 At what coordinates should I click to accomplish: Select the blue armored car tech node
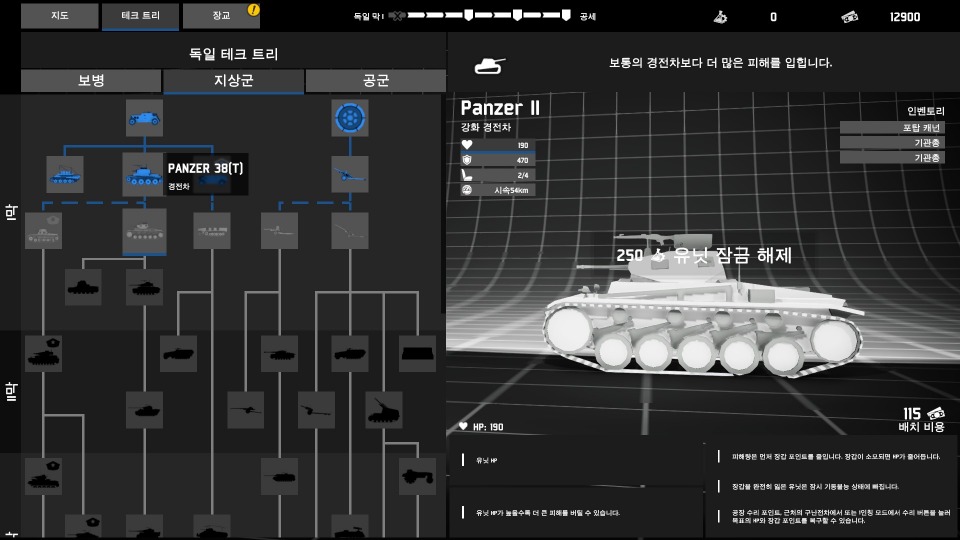tap(144, 118)
